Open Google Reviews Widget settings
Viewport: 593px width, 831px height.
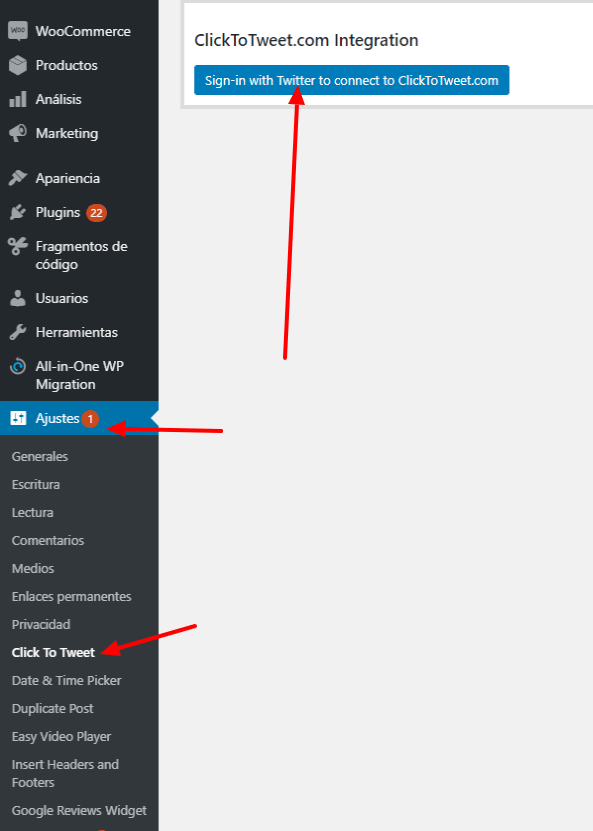coord(79,810)
